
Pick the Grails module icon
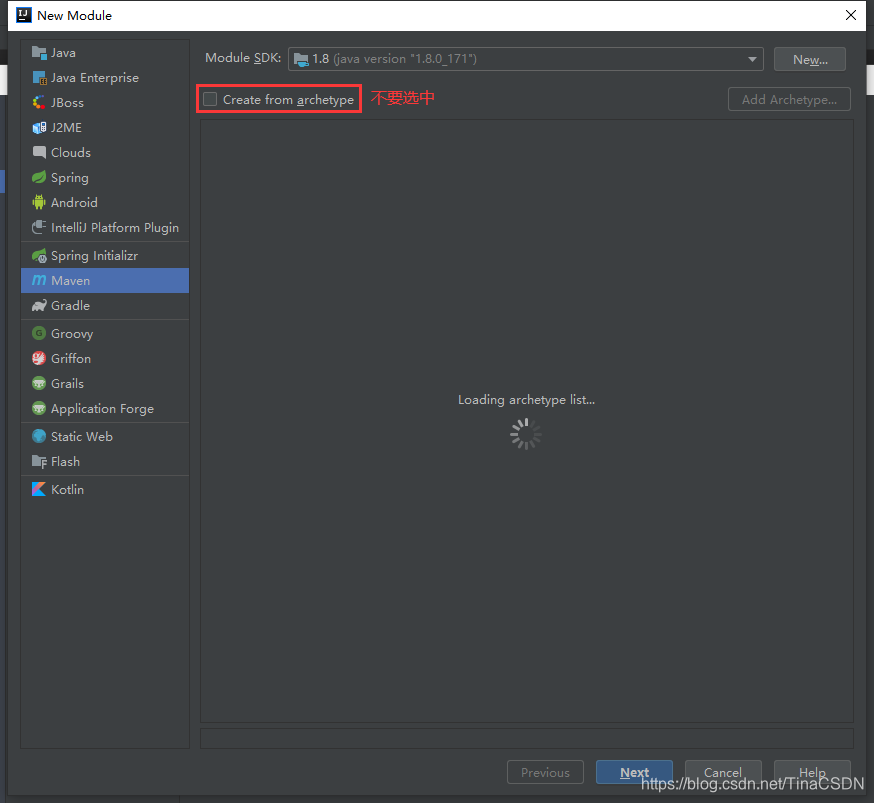[39, 383]
